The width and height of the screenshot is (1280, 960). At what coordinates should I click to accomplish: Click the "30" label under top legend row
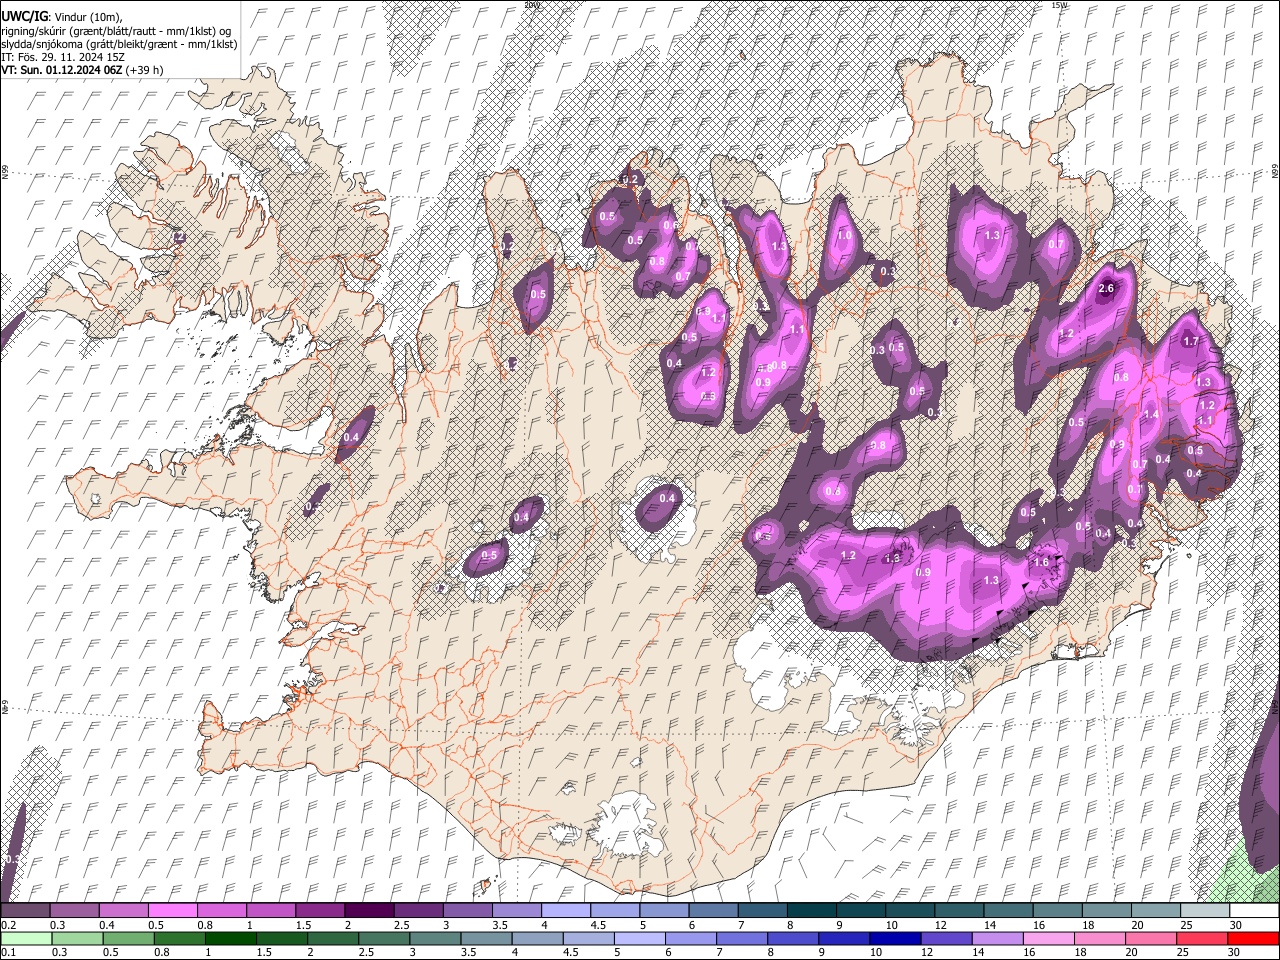point(1235,925)
